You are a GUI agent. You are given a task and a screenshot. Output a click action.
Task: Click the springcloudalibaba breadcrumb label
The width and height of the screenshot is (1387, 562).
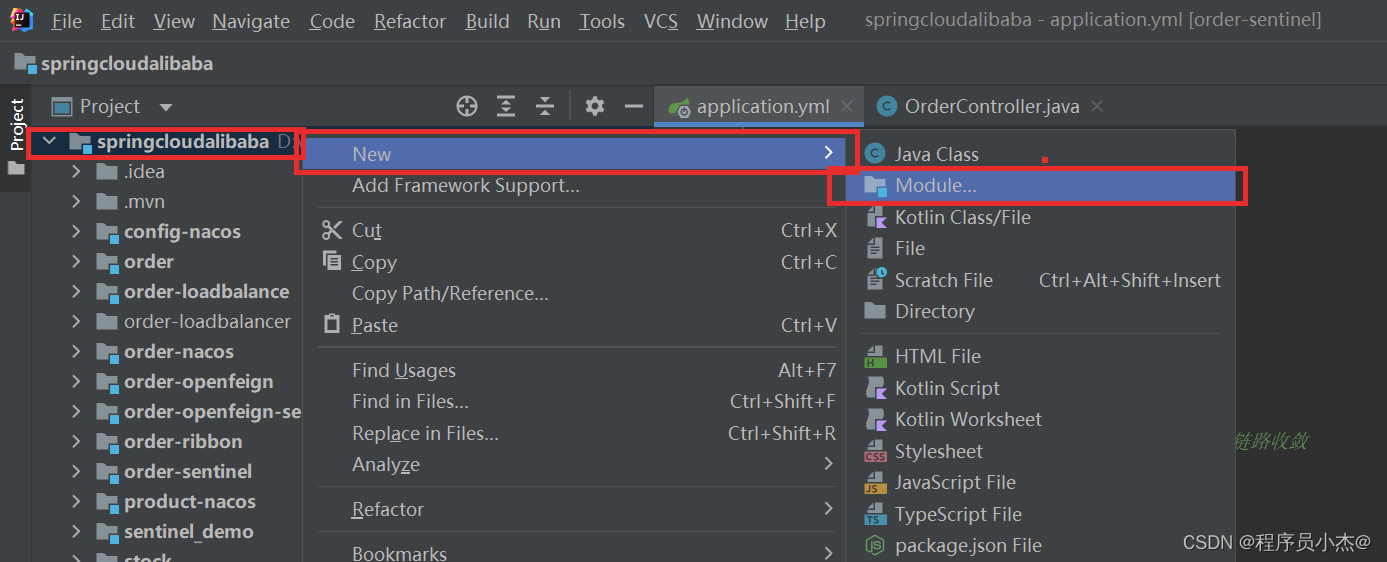[127, 64]
